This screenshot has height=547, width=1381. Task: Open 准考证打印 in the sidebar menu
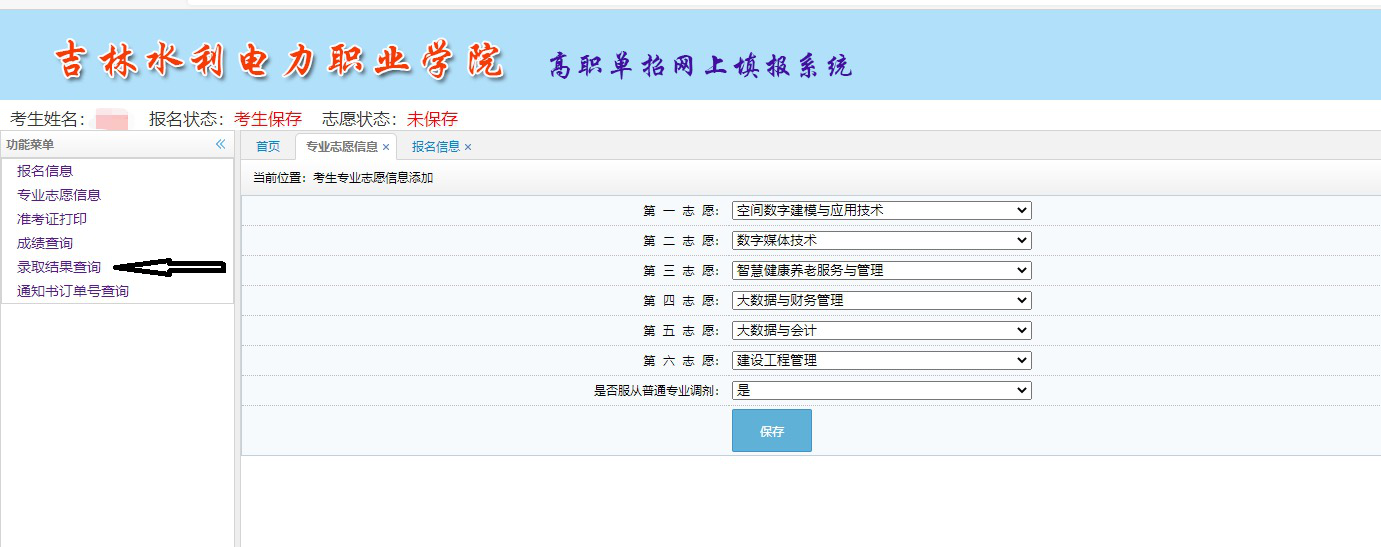pos(52,219)
